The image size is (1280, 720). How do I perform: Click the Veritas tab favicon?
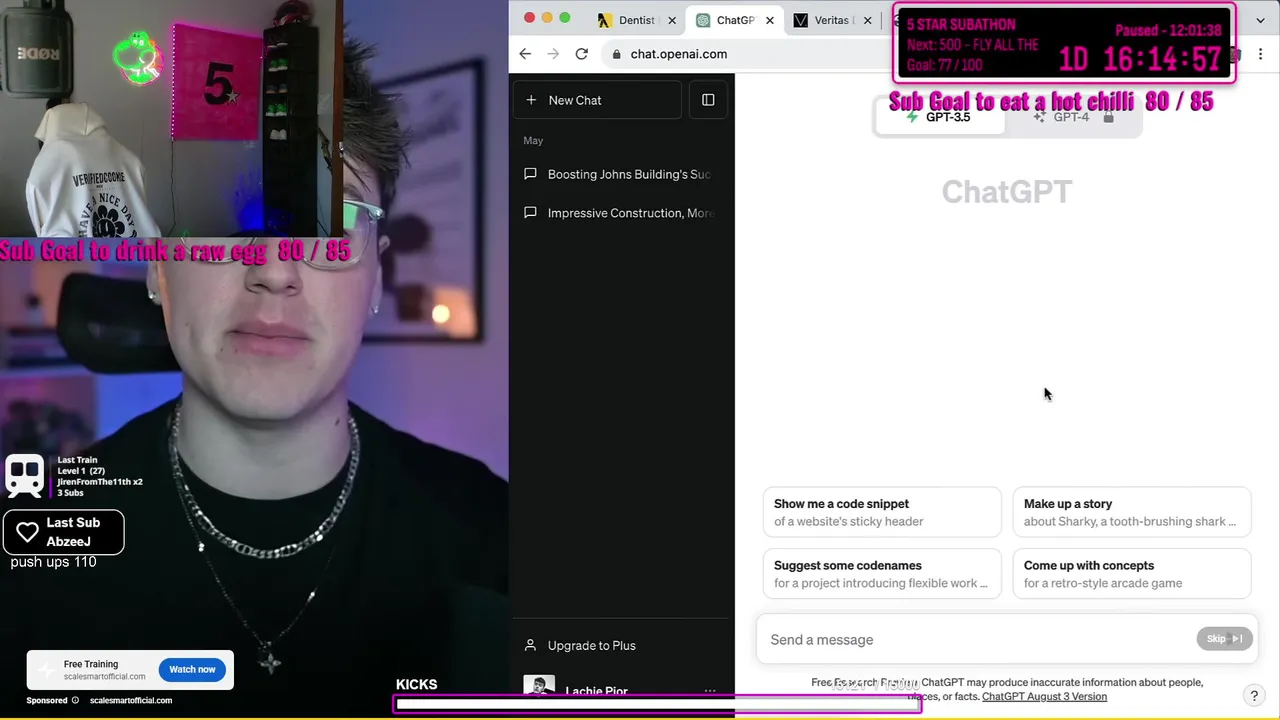pos(801,20)
